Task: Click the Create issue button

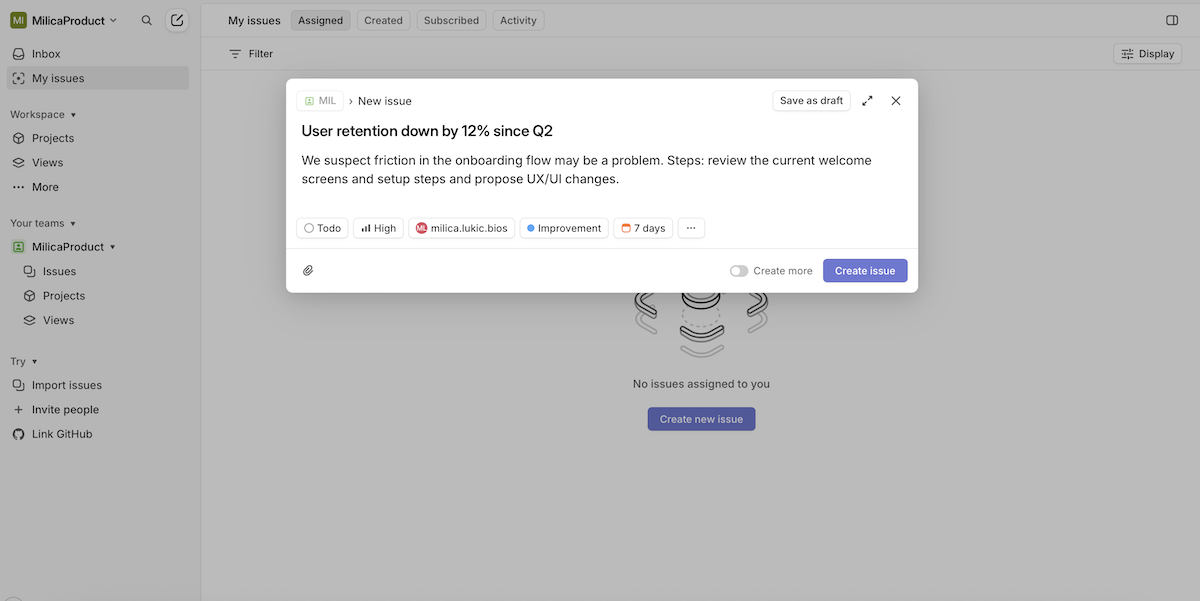Action: pos(865,271)
